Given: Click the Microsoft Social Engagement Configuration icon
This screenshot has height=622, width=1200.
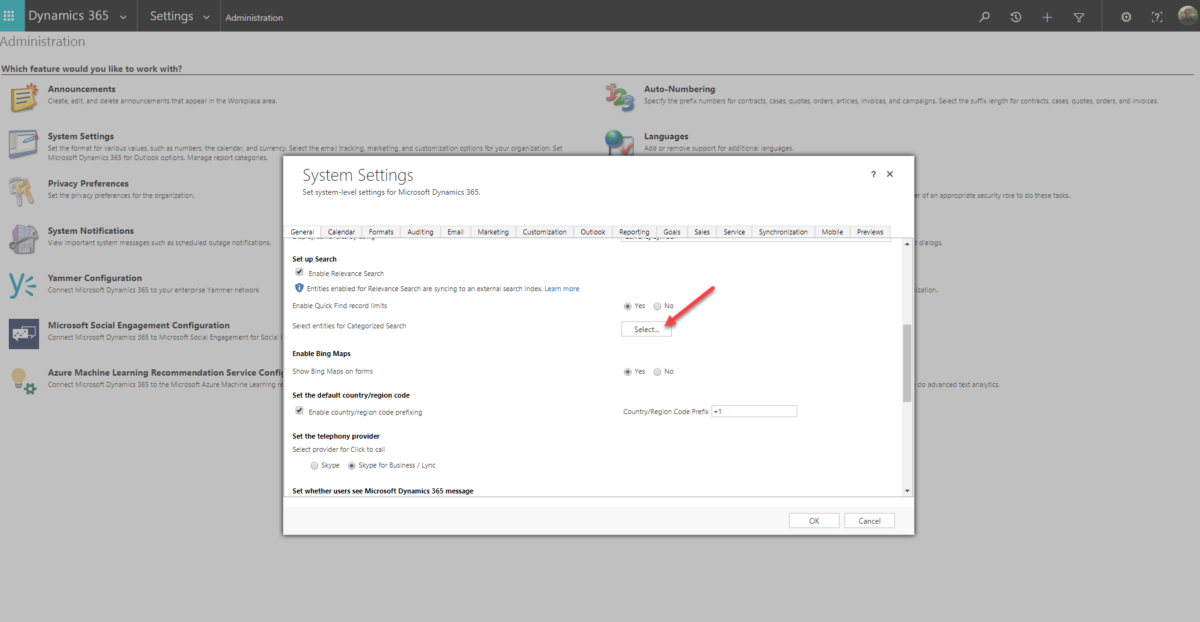Looking at the screenshot, I should click(x=22, y=332).
